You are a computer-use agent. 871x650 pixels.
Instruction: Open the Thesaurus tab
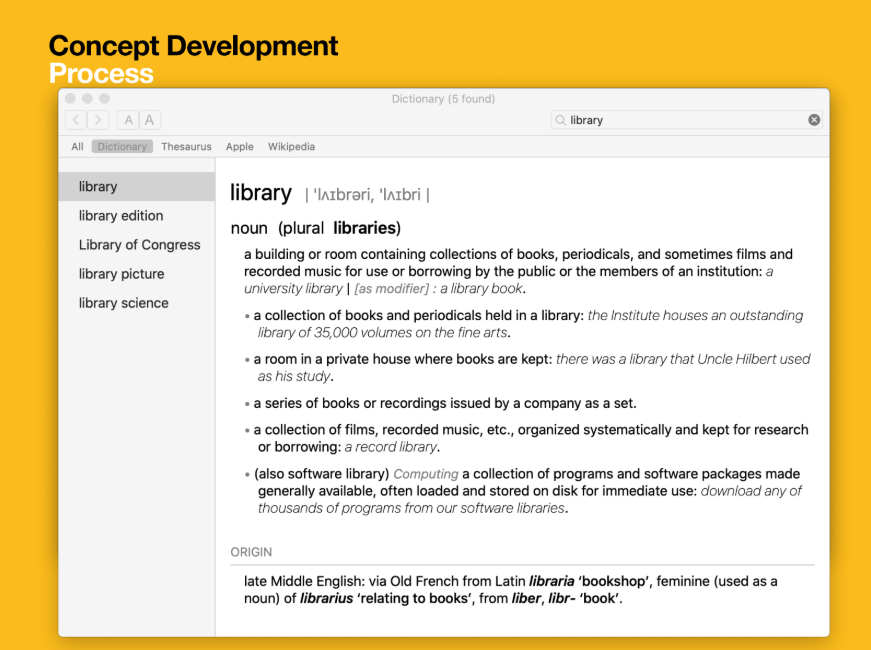[186, 147]
